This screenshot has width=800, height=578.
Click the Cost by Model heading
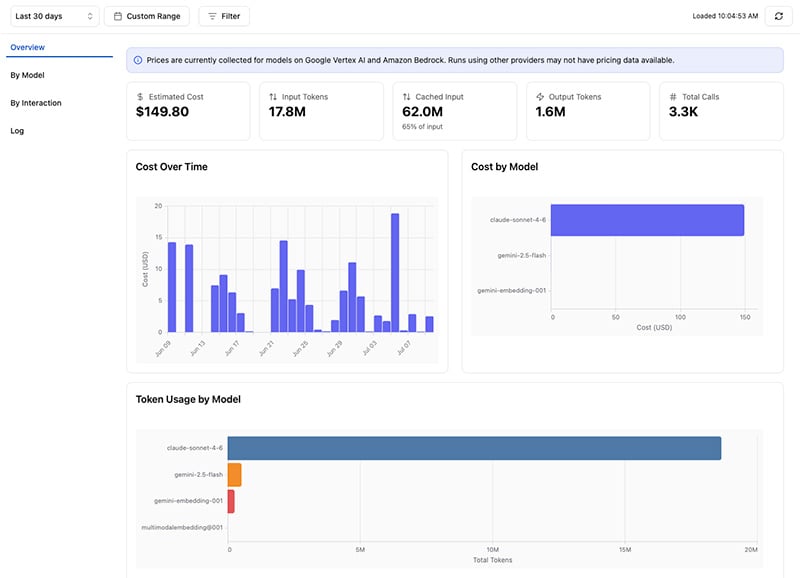(505, 167)
